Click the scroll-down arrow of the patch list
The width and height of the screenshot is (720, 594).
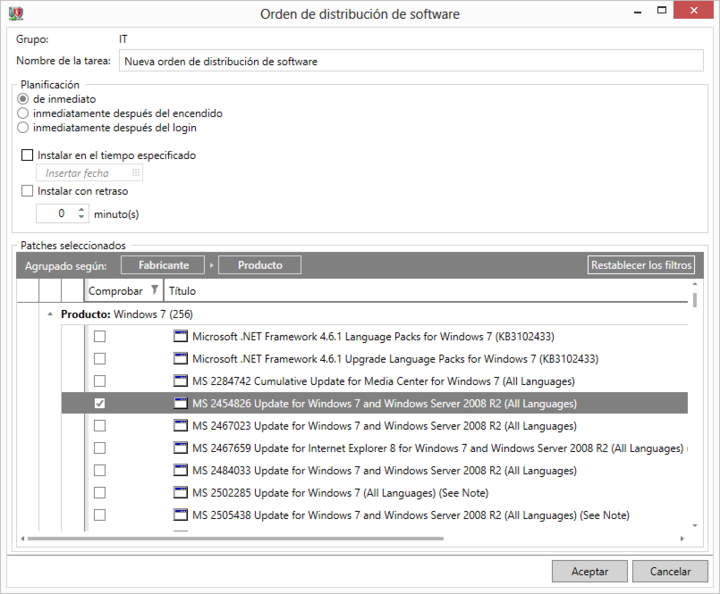[695, 526]
